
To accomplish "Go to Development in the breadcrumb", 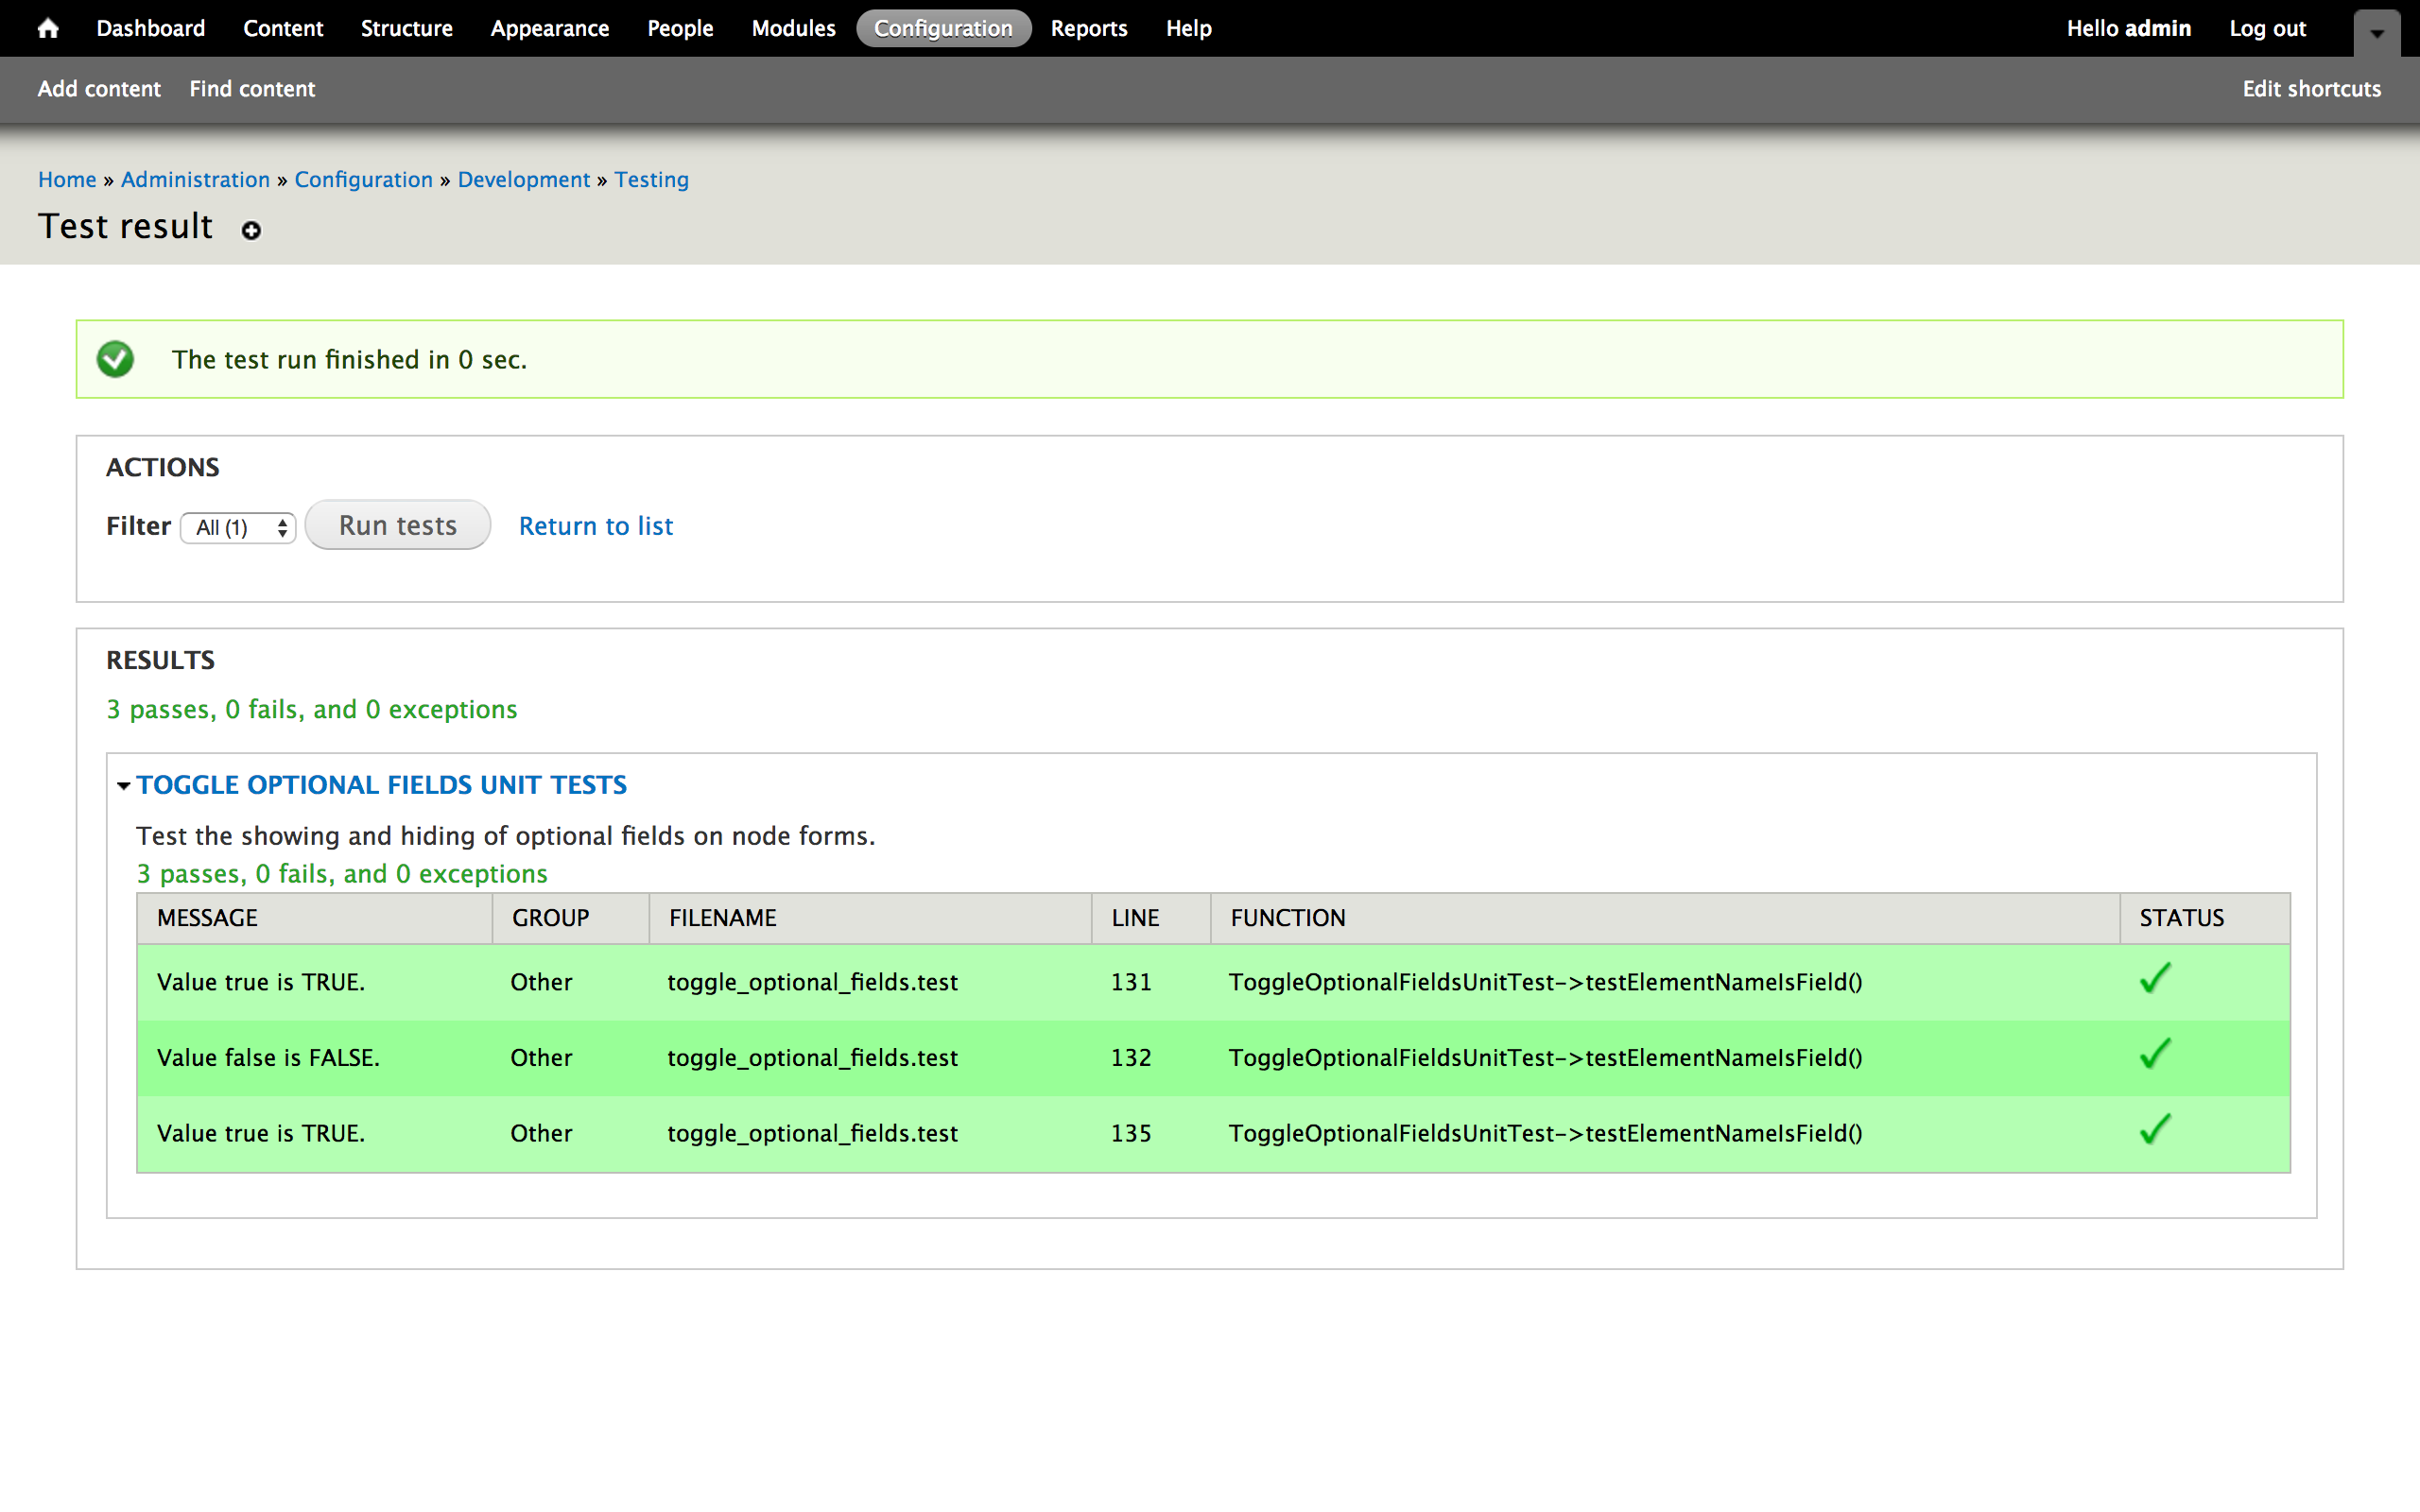I will [523, 180].
